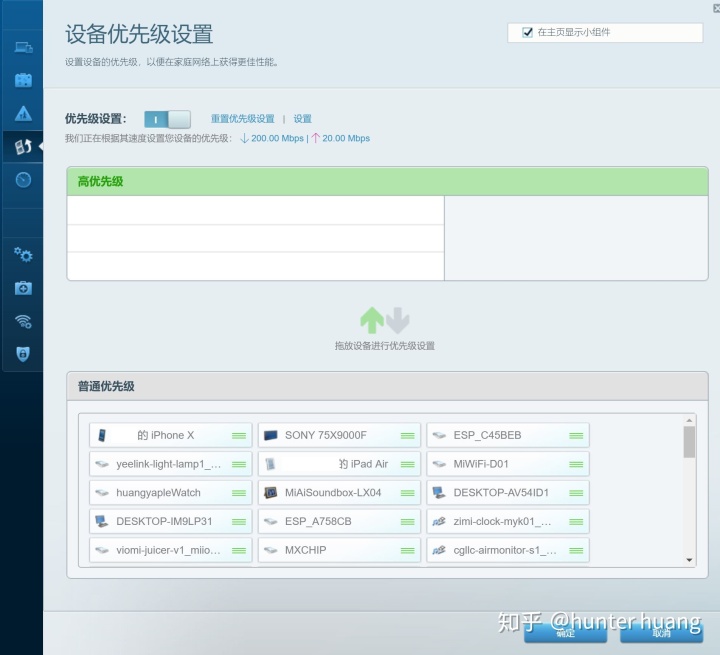This screenshot has width=720, height=655.
Task: Close the dialog with the X button
Action: tap(716, 8)
